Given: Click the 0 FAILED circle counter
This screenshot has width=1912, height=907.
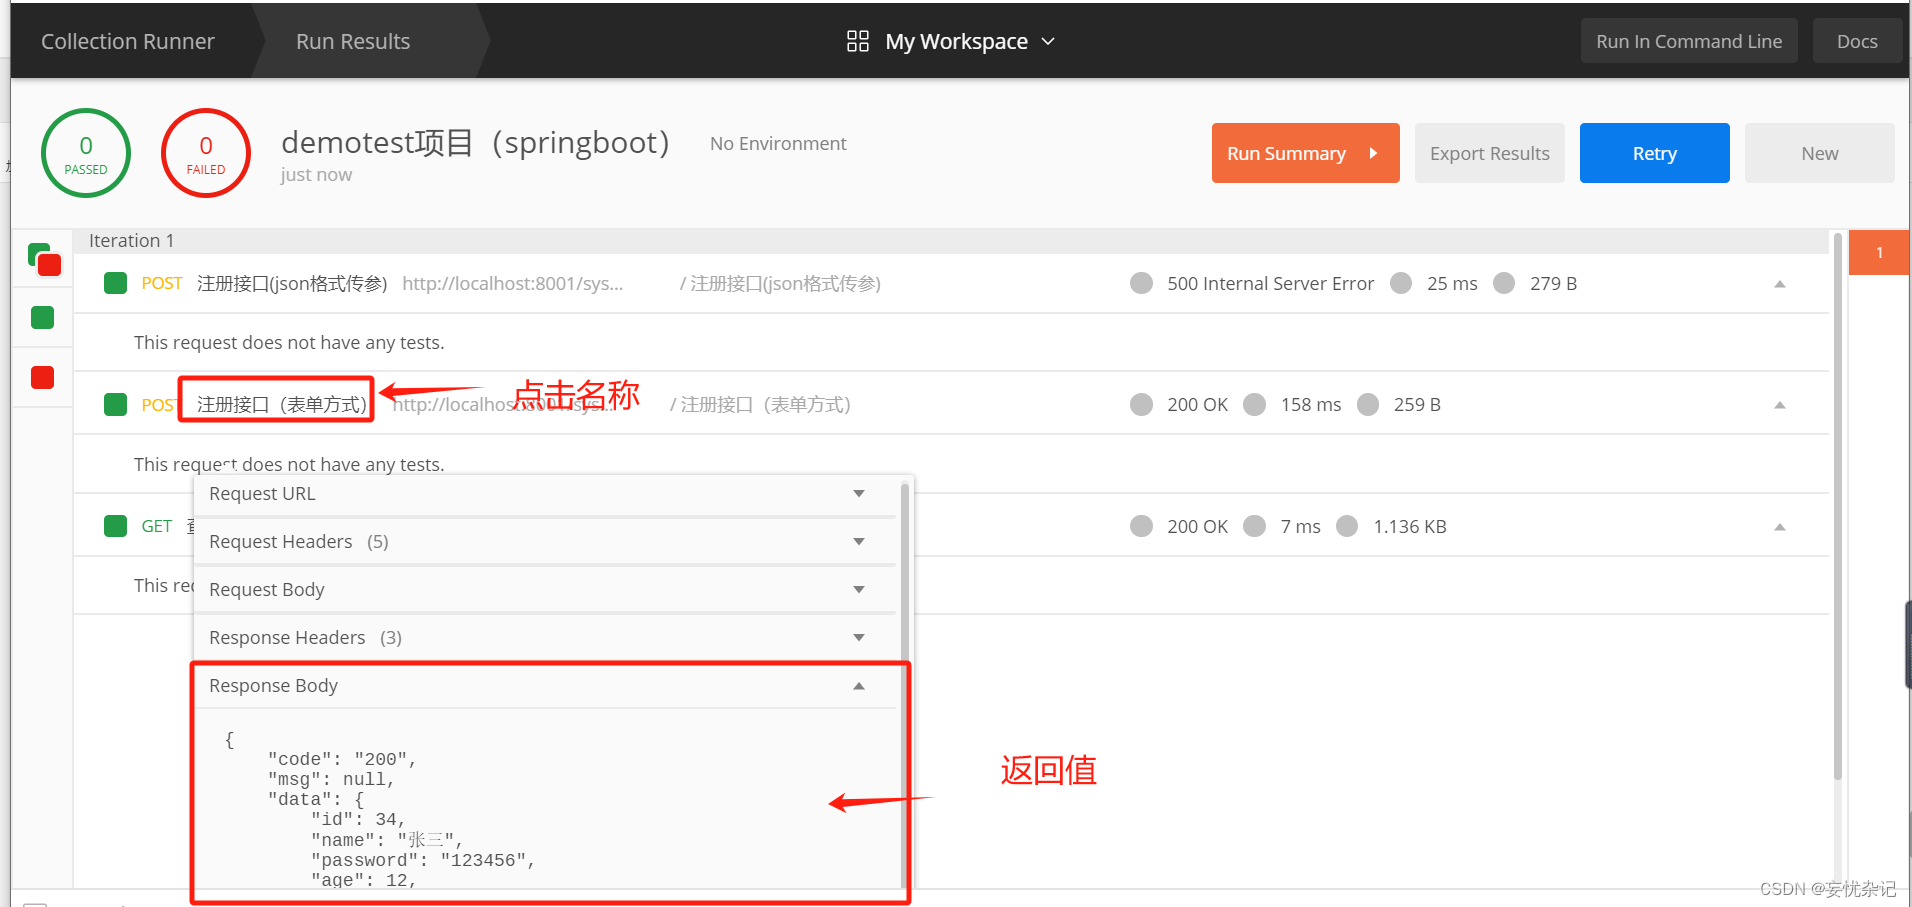Looking at the screenshot, I should coord(206,153).
